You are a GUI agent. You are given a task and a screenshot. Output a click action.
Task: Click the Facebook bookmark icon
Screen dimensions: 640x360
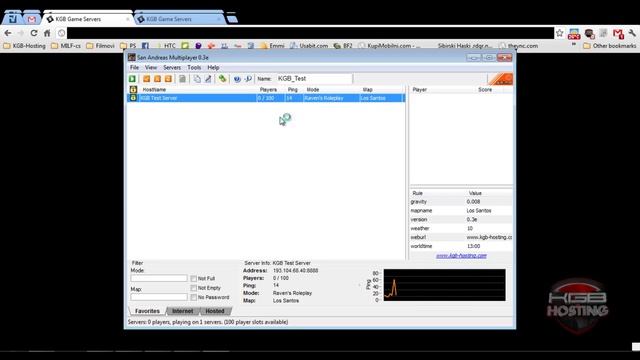145,46
